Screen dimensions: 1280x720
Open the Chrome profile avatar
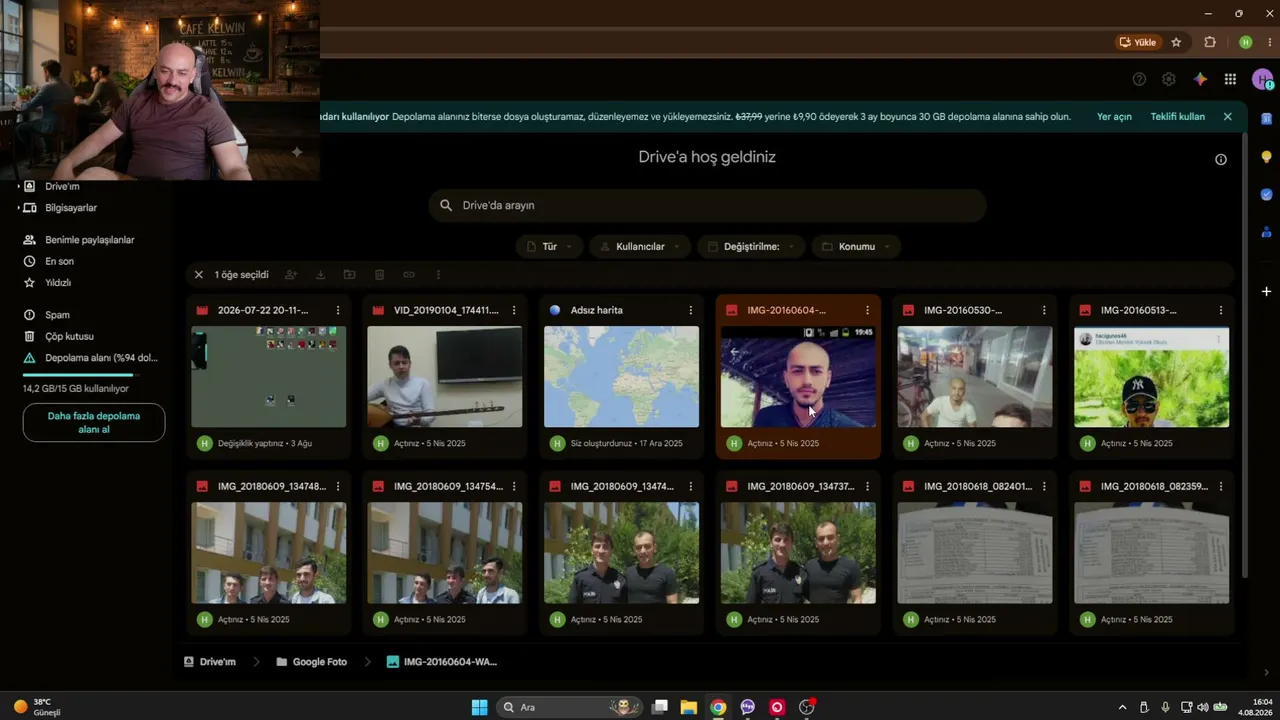pyautogui.click(x=1245, y=42)
